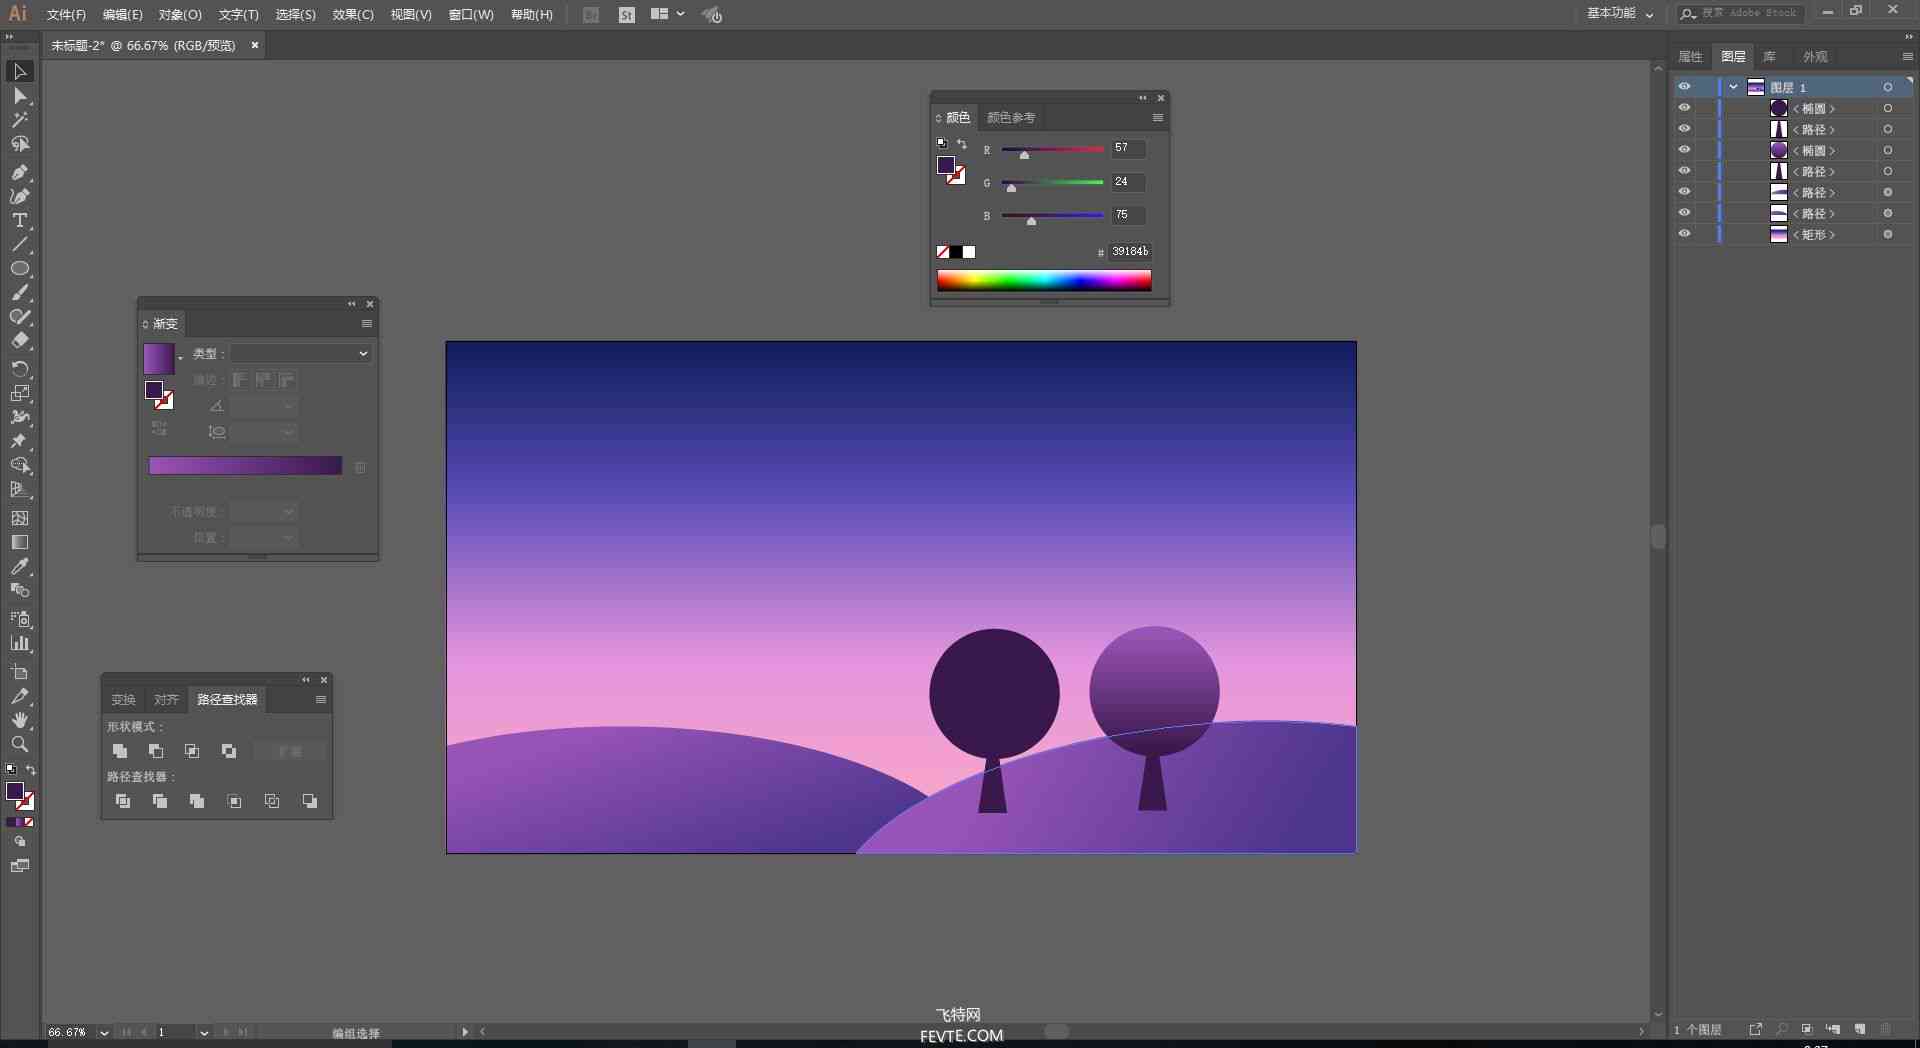Image resolution: width=1920 pixels, height=1048 pixels.
Task: Click target circle of 矩形 sublayer
Action: pos(1888,234)
